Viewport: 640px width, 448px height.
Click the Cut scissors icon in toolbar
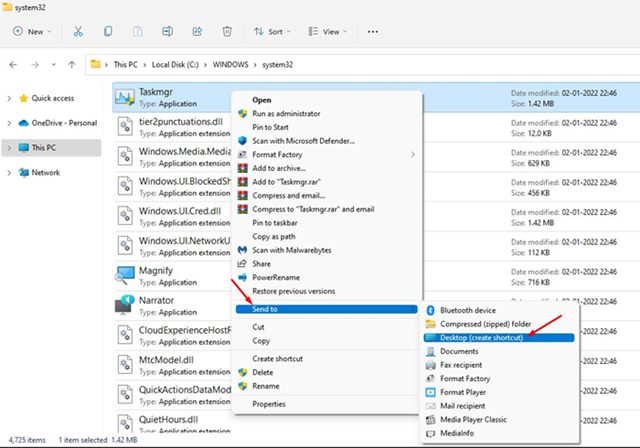pyautogui.click(x=79, y=31)
